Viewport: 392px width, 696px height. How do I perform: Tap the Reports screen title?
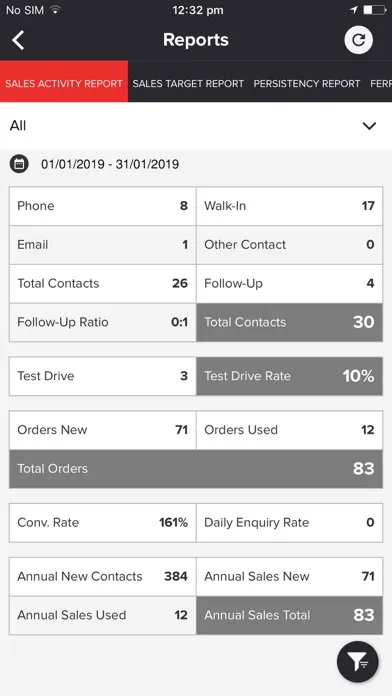tap(196, 40)
